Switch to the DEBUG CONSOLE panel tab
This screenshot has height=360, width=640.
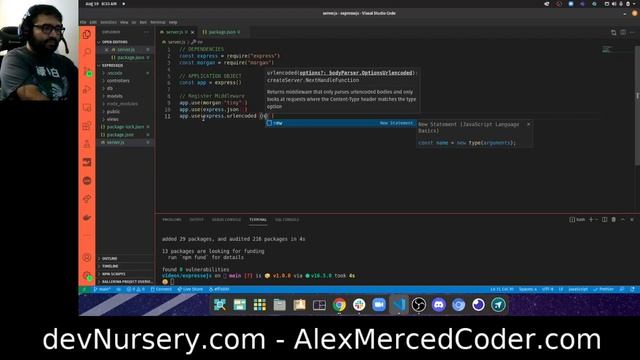[x=226, y=220]
